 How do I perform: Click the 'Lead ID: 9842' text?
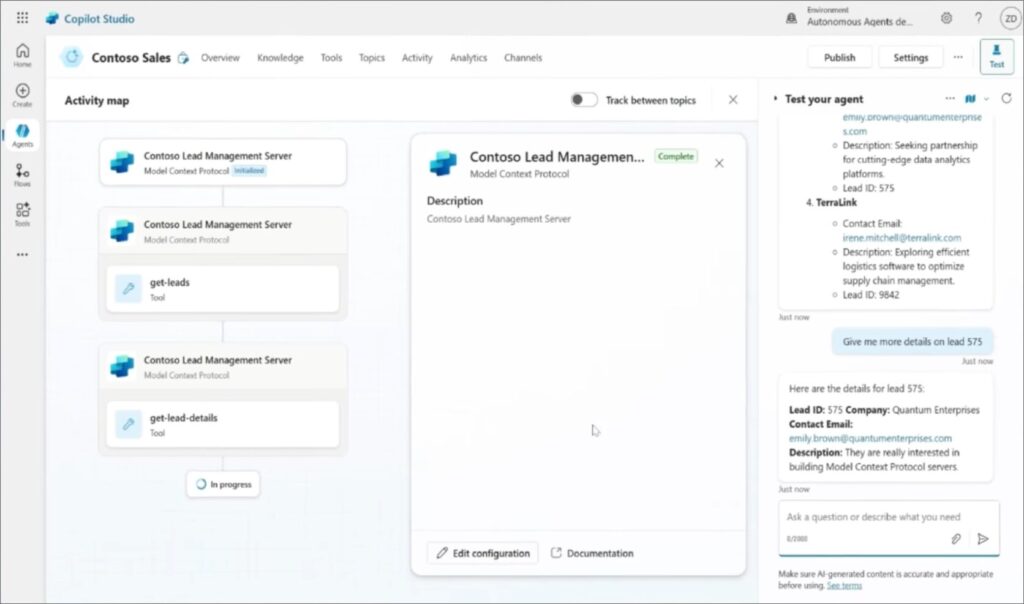871,295
